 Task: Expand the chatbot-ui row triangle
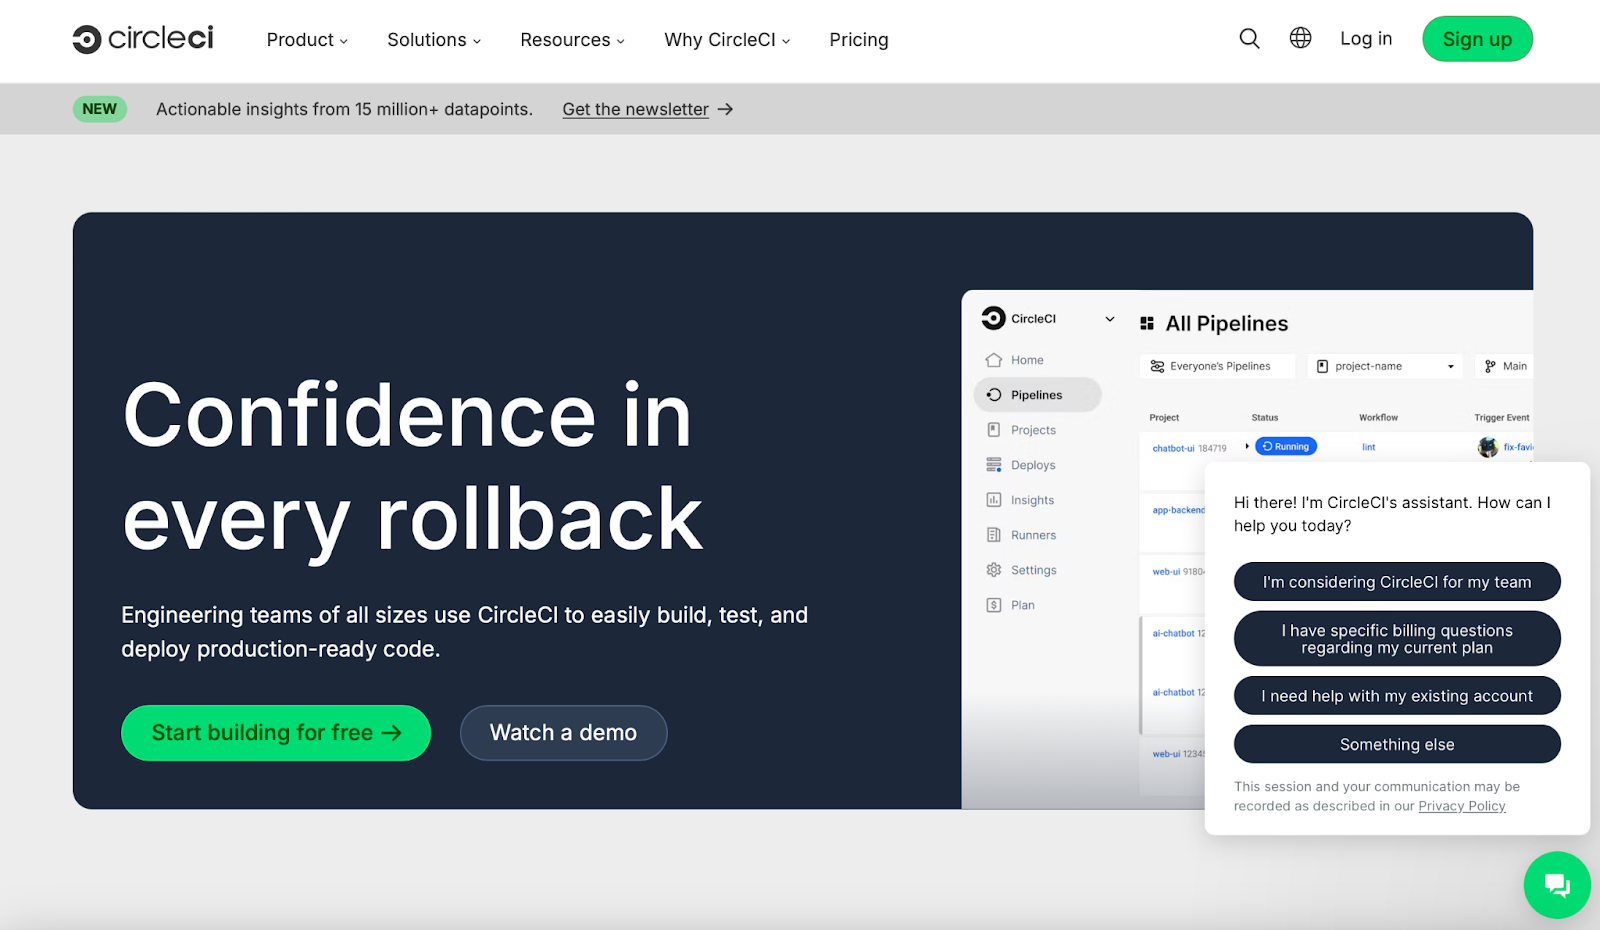pyautogui.click(x=1247, y=446)
